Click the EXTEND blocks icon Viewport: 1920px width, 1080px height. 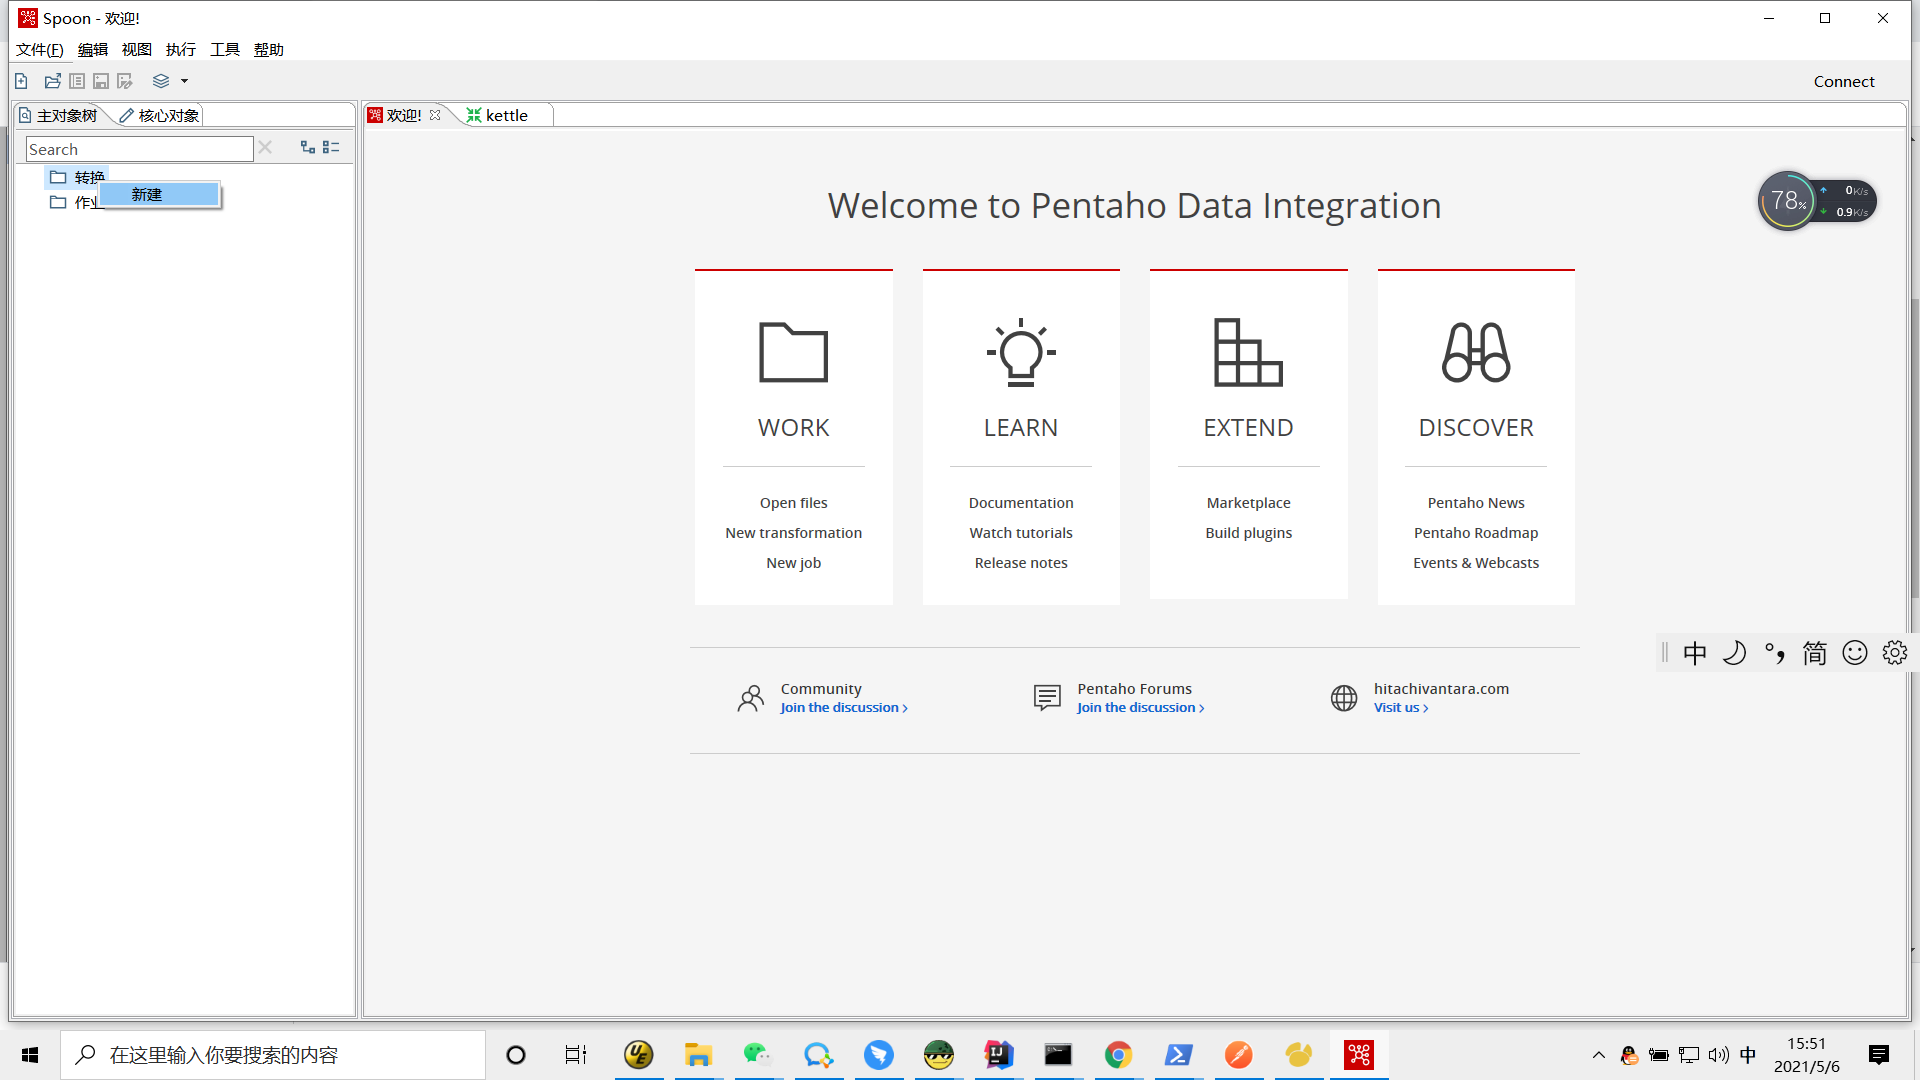click(x=1248, y=352)
